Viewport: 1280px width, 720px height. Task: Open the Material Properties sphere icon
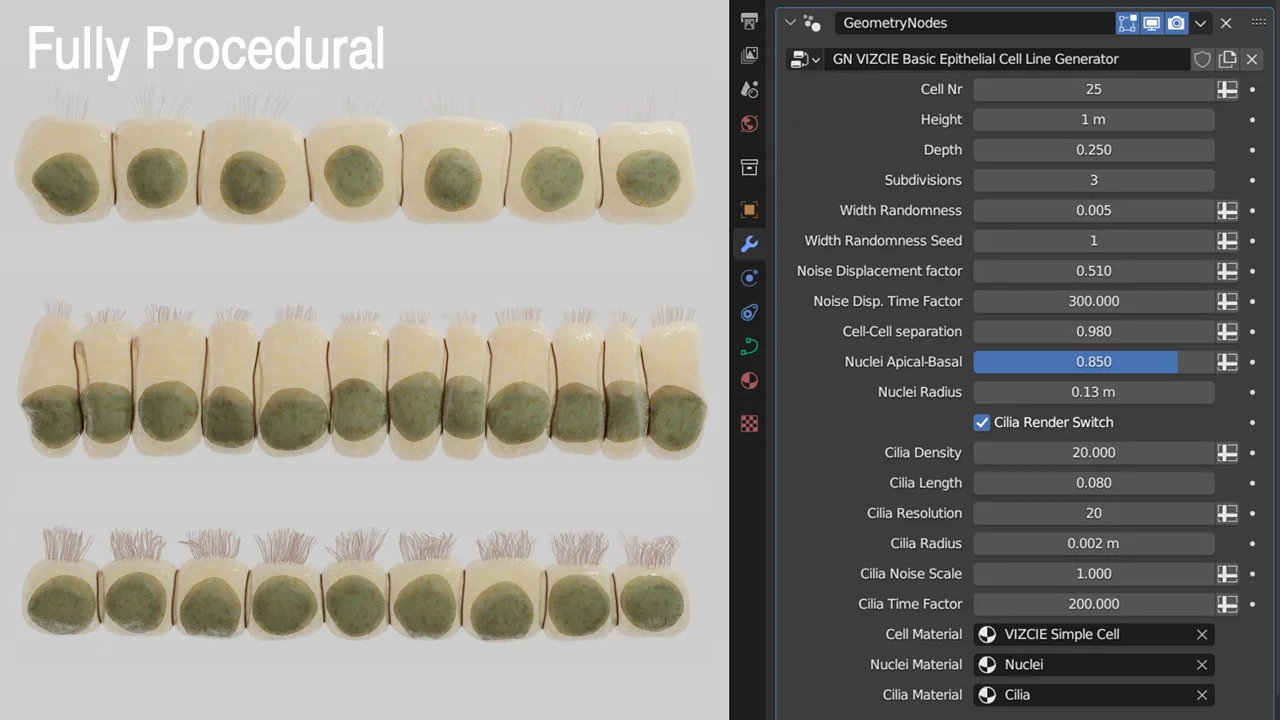click(x=749, y=380)
